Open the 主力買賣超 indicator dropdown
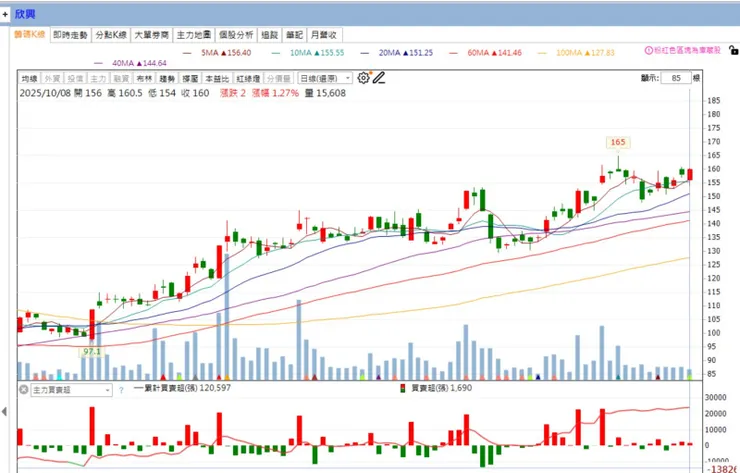 72,390
